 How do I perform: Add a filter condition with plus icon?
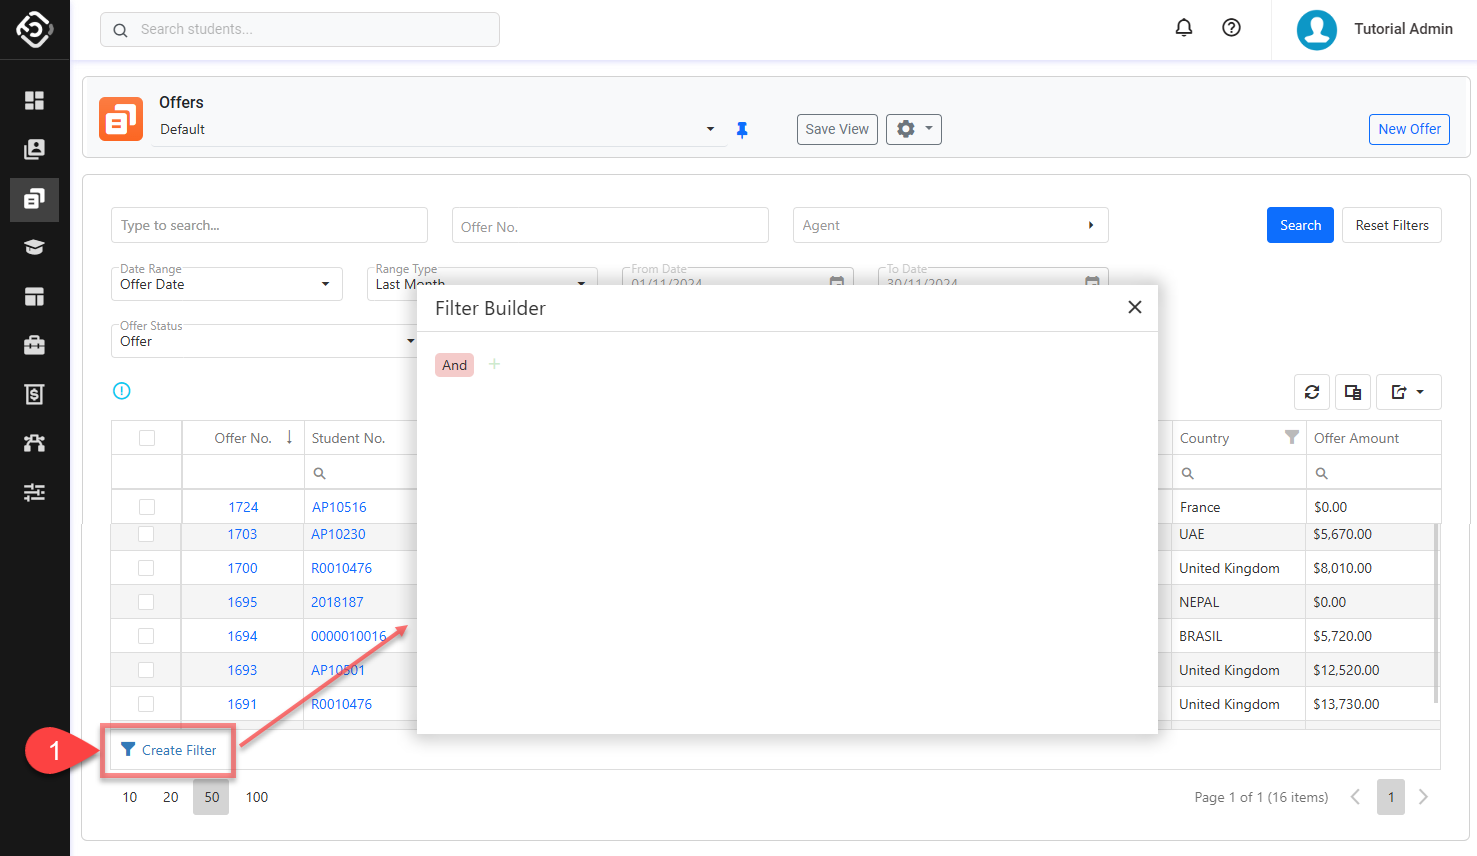pyautogui.click(x=494, y=365)
